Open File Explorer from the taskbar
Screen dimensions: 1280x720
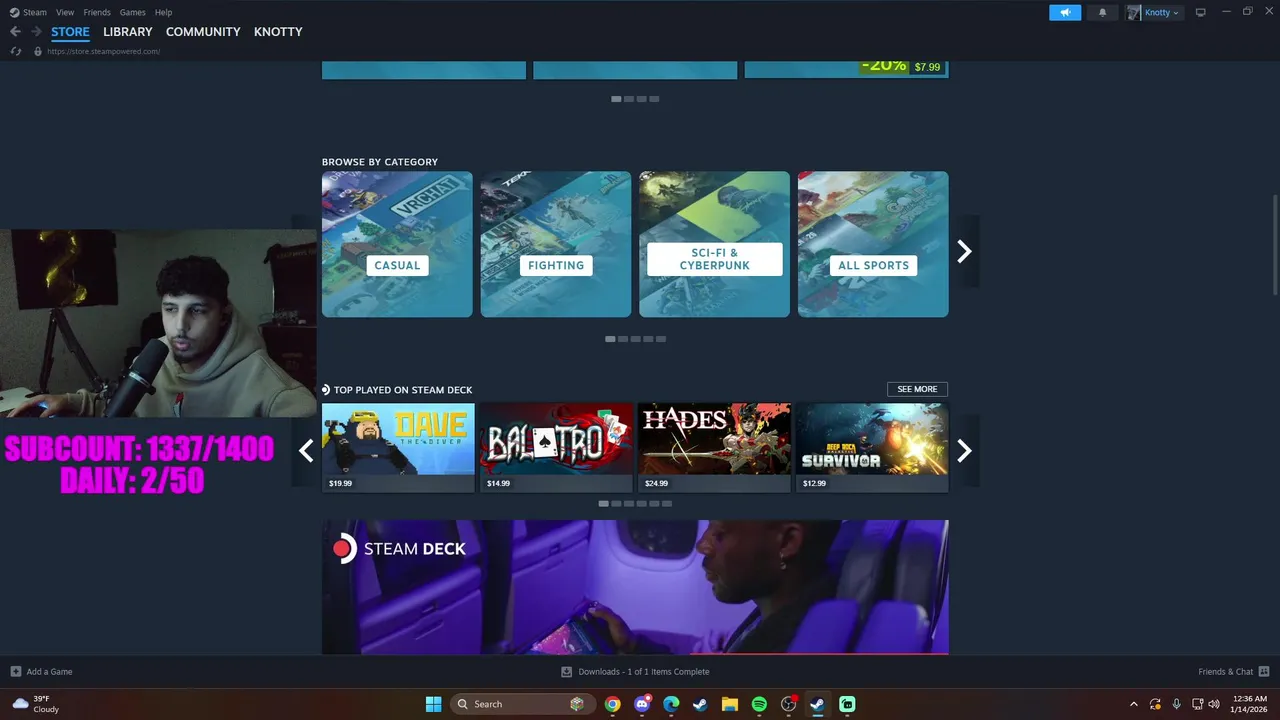(730, 704)
